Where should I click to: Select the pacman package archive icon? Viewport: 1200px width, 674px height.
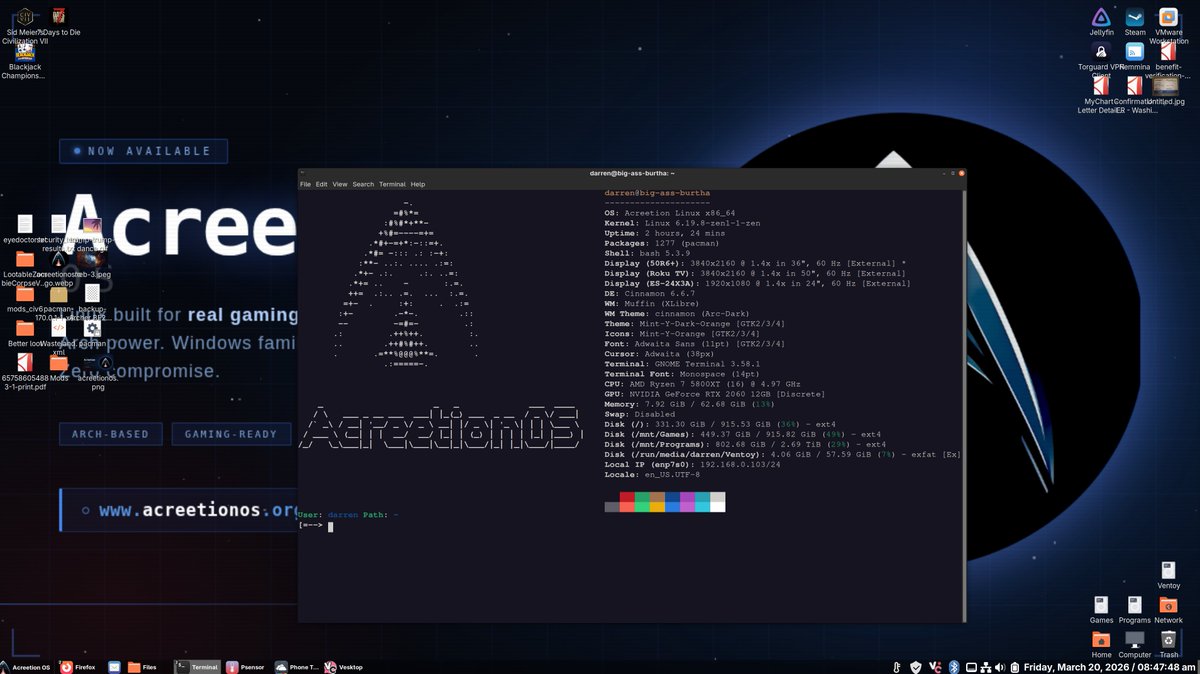(x=59, y=294)
